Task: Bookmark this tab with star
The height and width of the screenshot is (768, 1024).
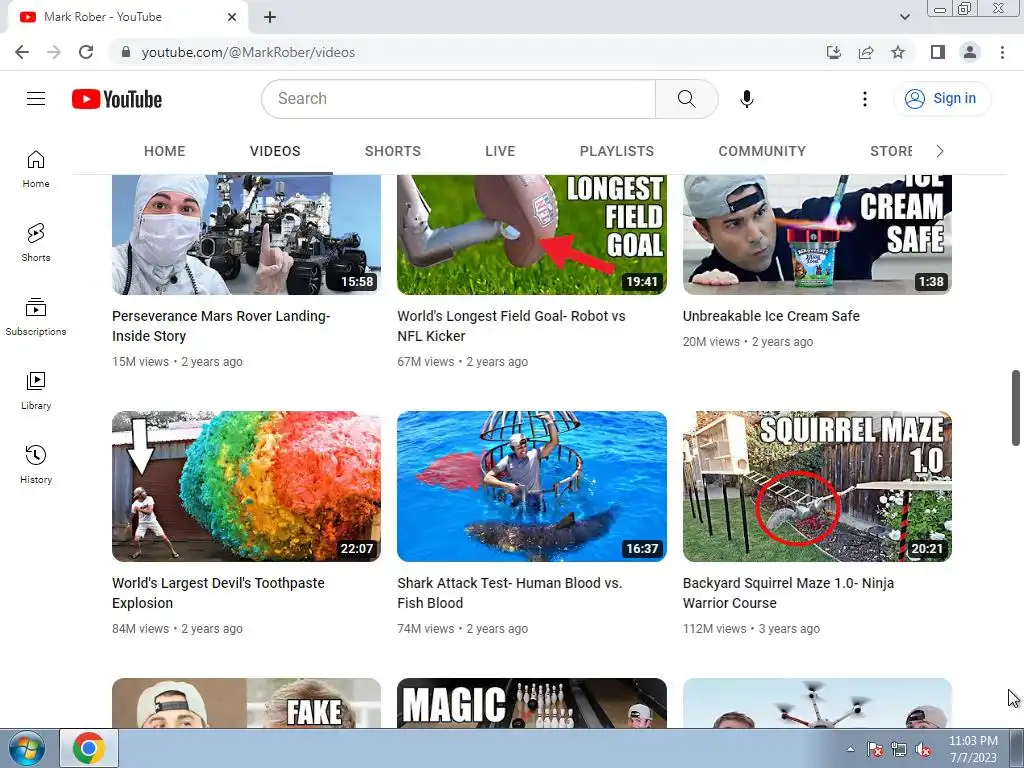Action: [898, 52]
